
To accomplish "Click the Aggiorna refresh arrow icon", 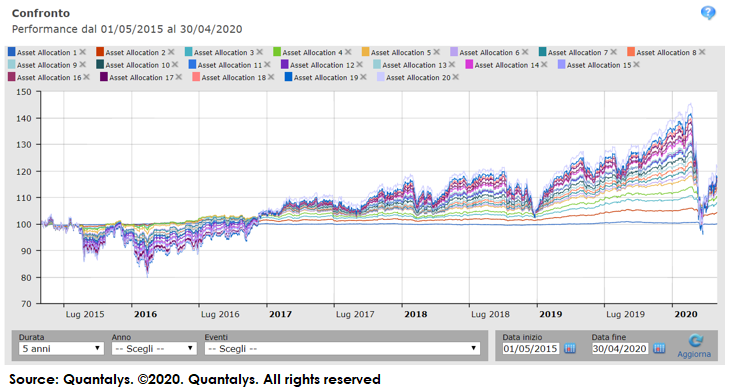I will pos(695,341).
